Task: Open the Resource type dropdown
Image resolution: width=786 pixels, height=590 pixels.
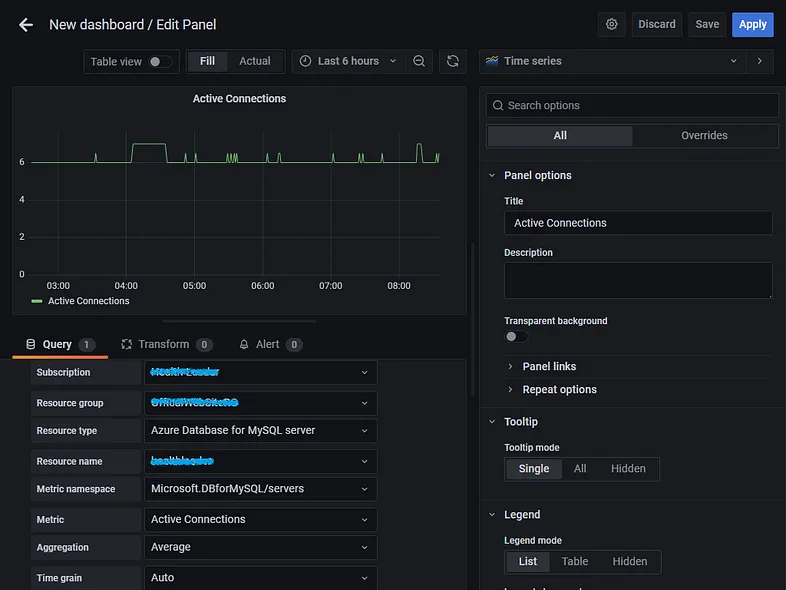Action: pyautogui.click(x=261, y=431)
